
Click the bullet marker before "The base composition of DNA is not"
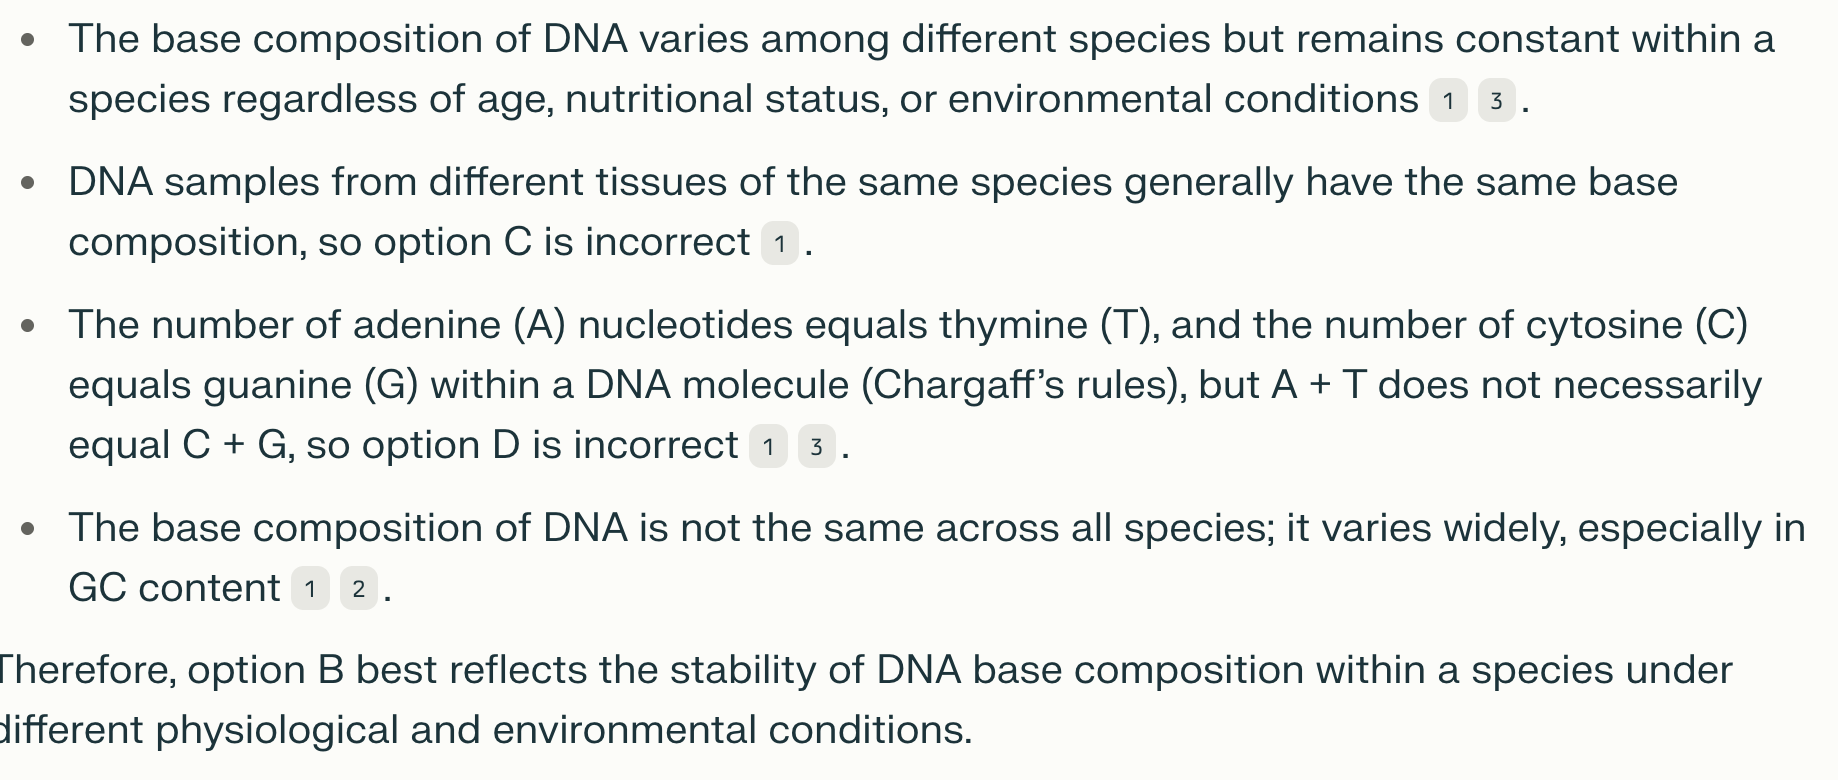(x=28, y=528)
